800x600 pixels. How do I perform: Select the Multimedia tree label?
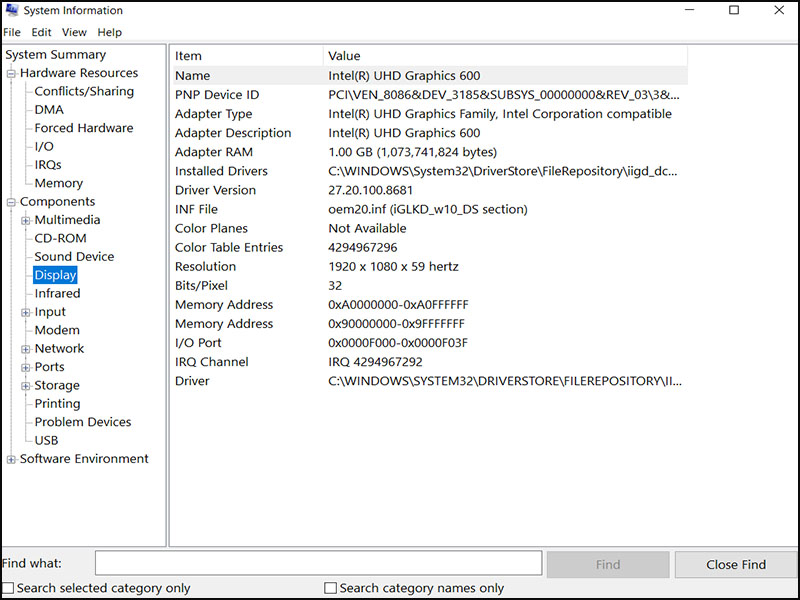point(67,220)
